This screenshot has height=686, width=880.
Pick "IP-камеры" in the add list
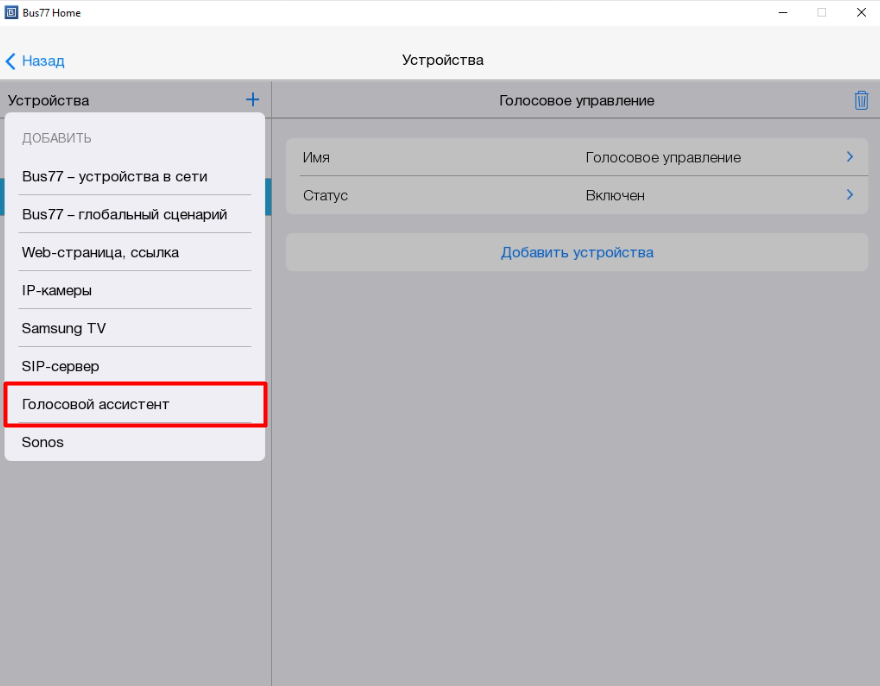(57, 290)
